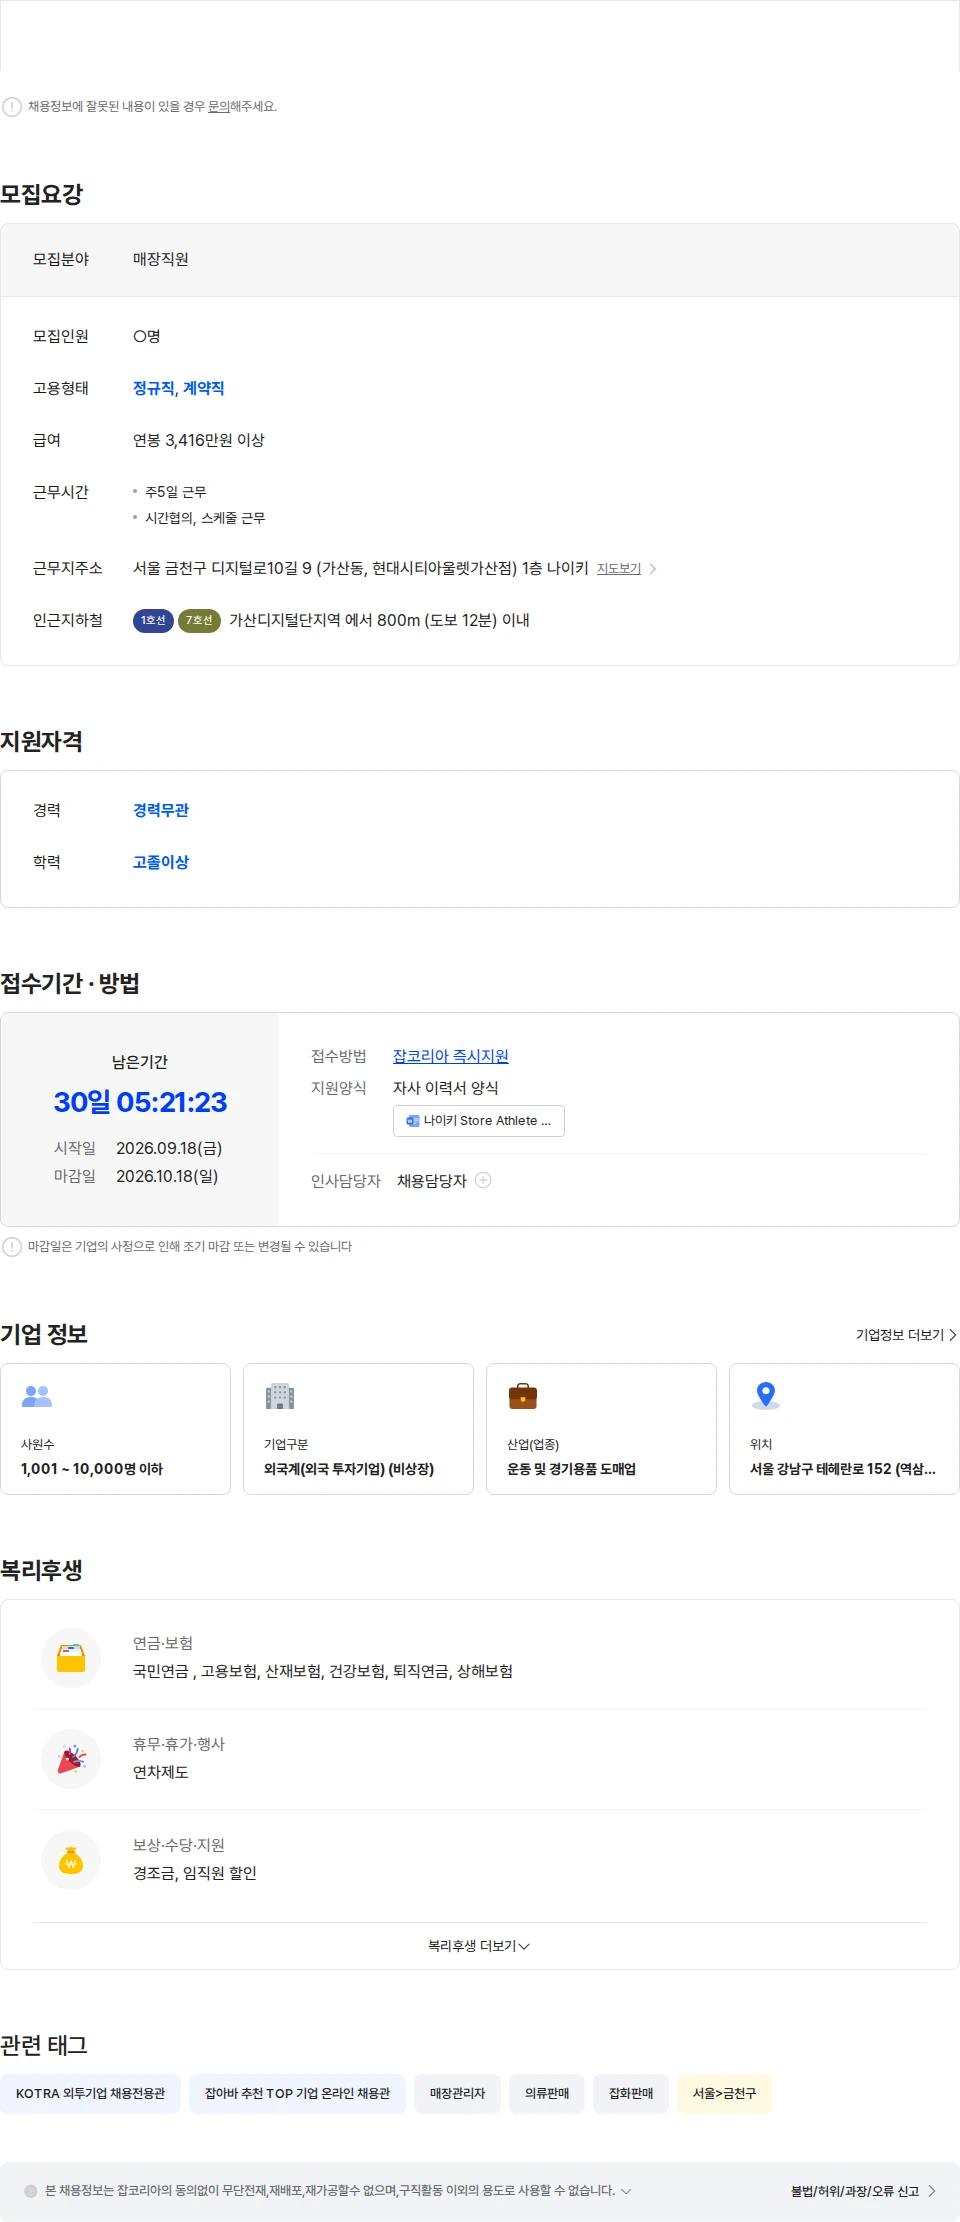Click the building icon for 기업구분
960x2222 pixels.
coord(280,1396)
